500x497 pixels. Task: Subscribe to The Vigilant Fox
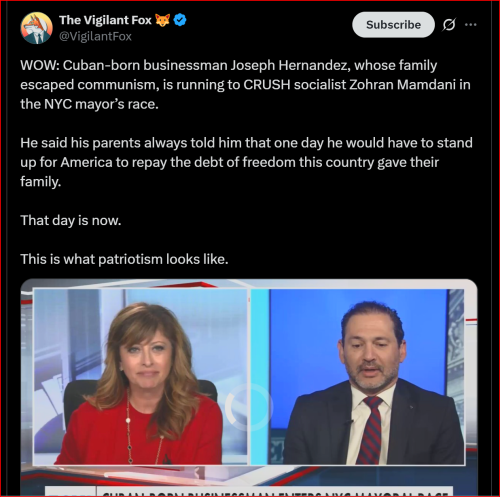tap(393, 25)
